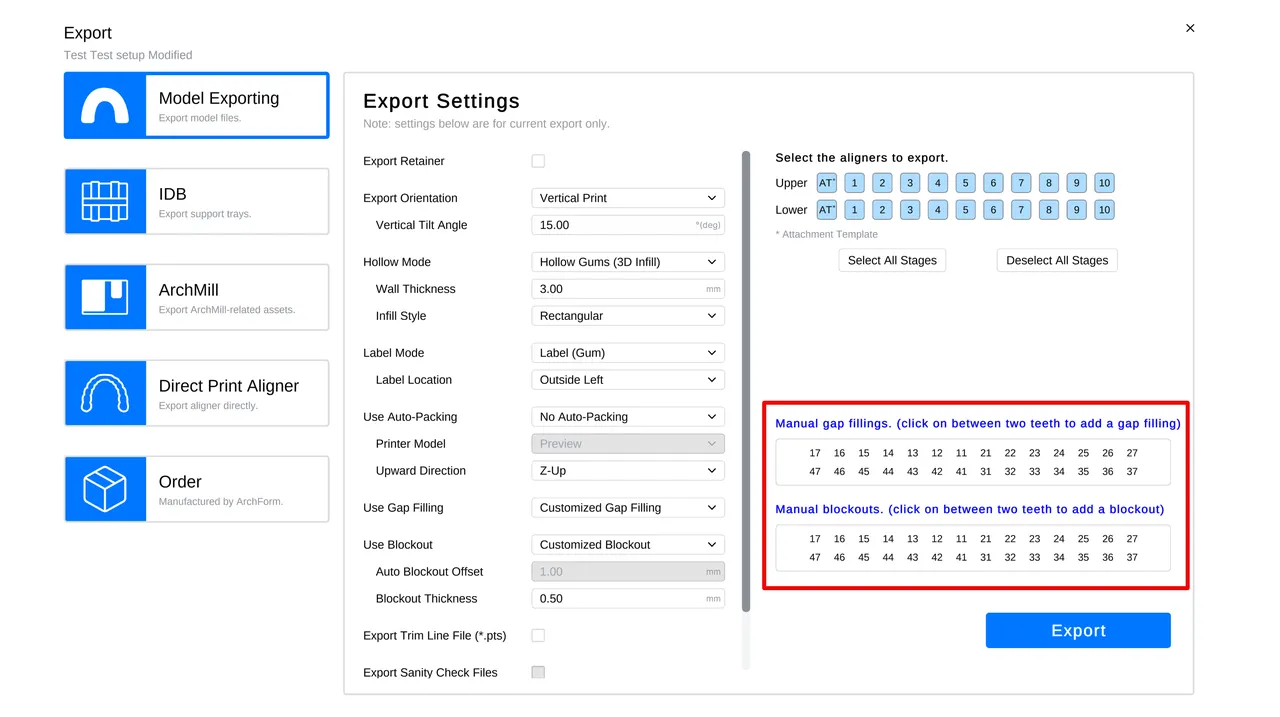1280x717 pixels.
Task: Toggle Lower attachment template AT stage
Action: 826,210
